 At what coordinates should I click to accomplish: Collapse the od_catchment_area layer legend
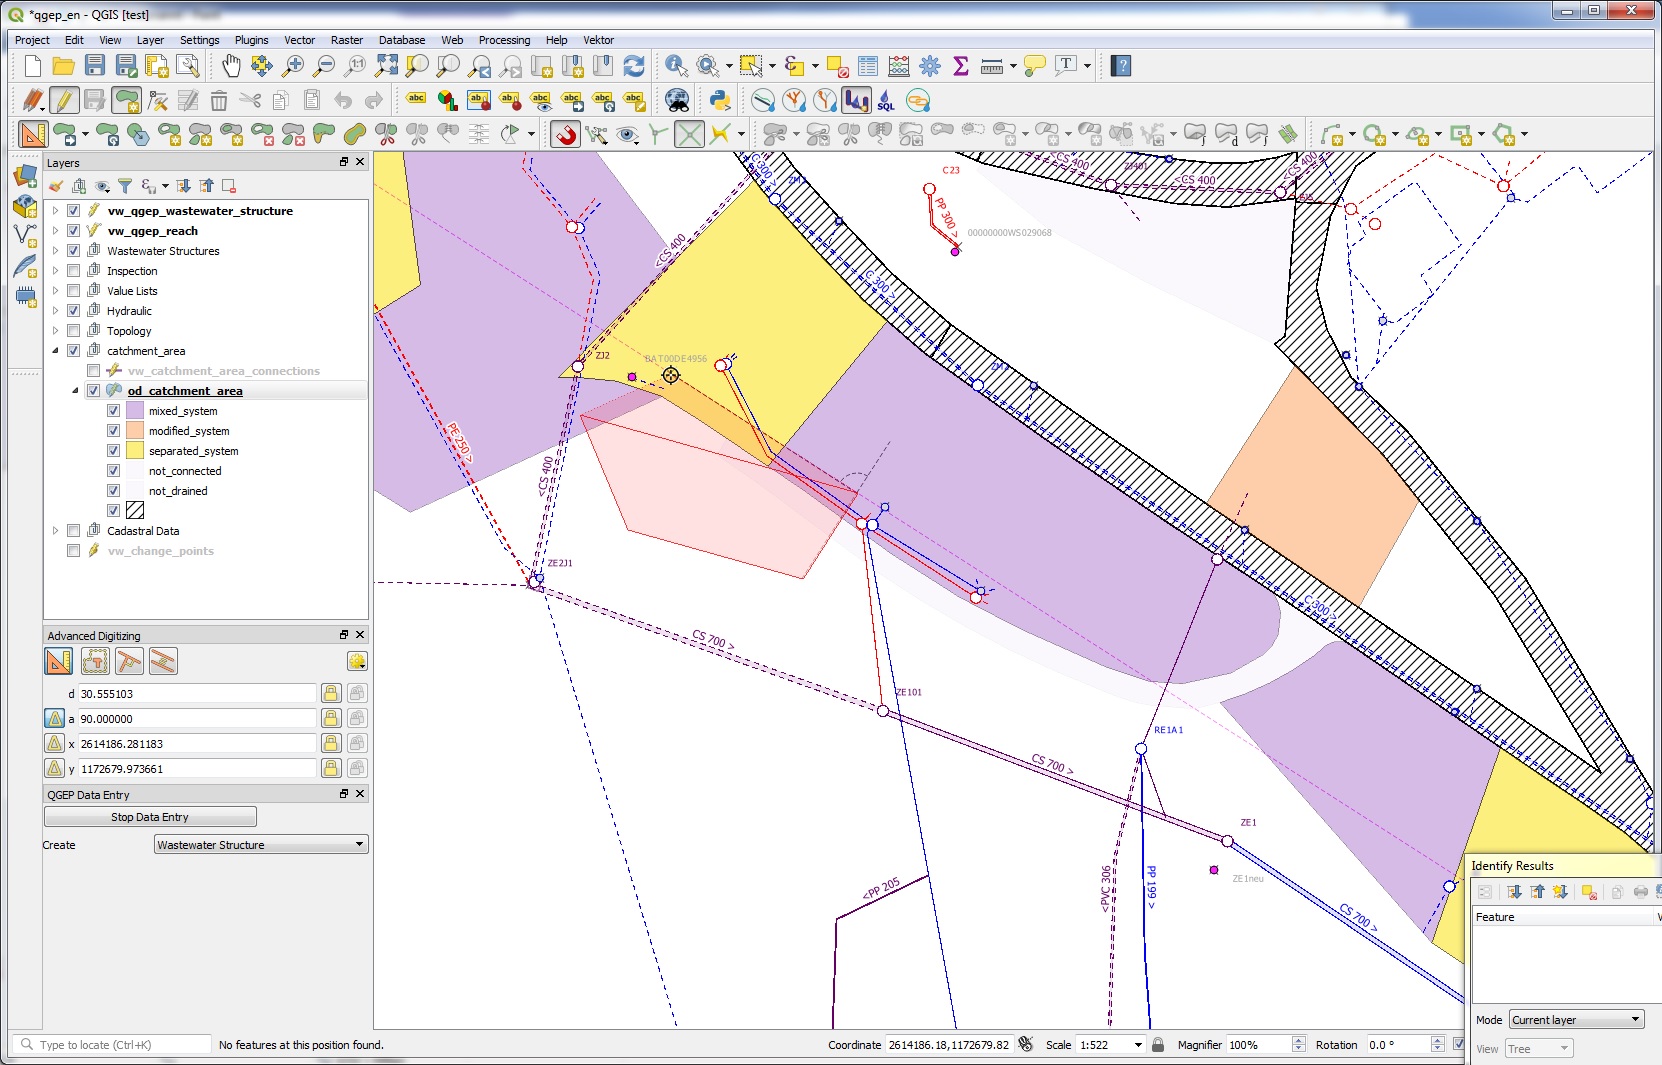point(75,391)
